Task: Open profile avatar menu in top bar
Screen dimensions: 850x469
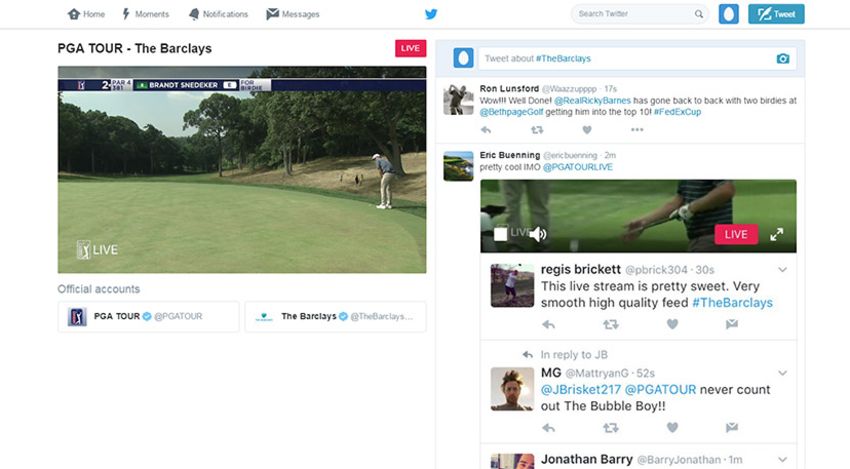Action: pyautogui.click(x=729, y=14)
